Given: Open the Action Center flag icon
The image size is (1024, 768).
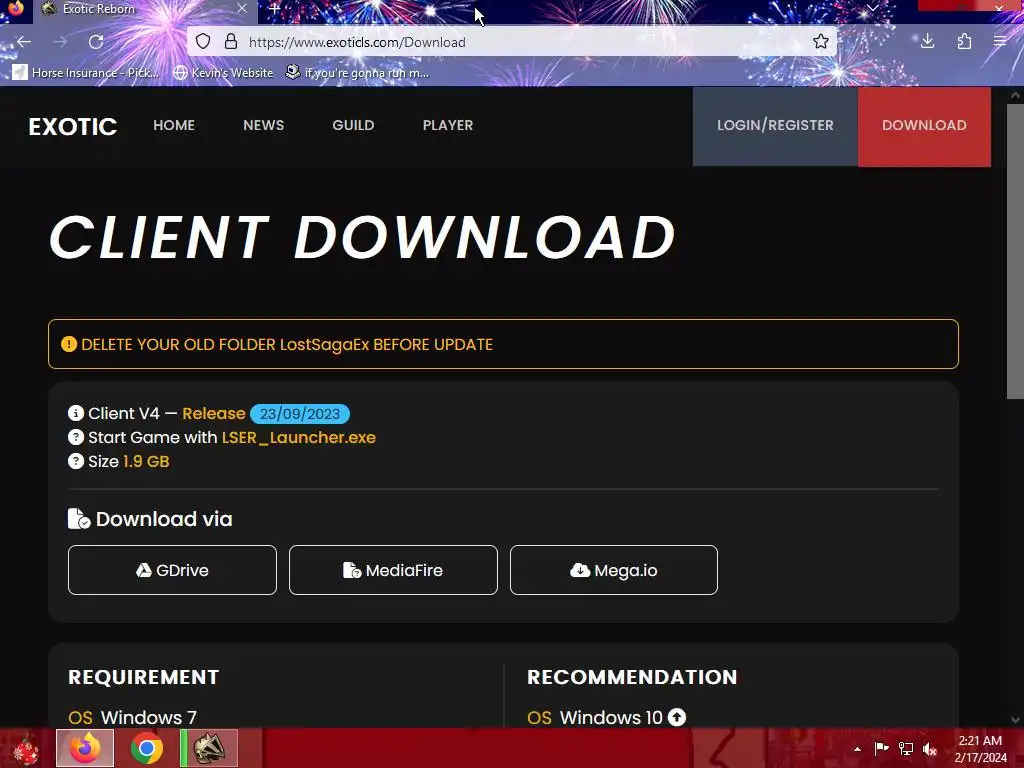Looking at the screenshot, I should [x=881, y=748].
